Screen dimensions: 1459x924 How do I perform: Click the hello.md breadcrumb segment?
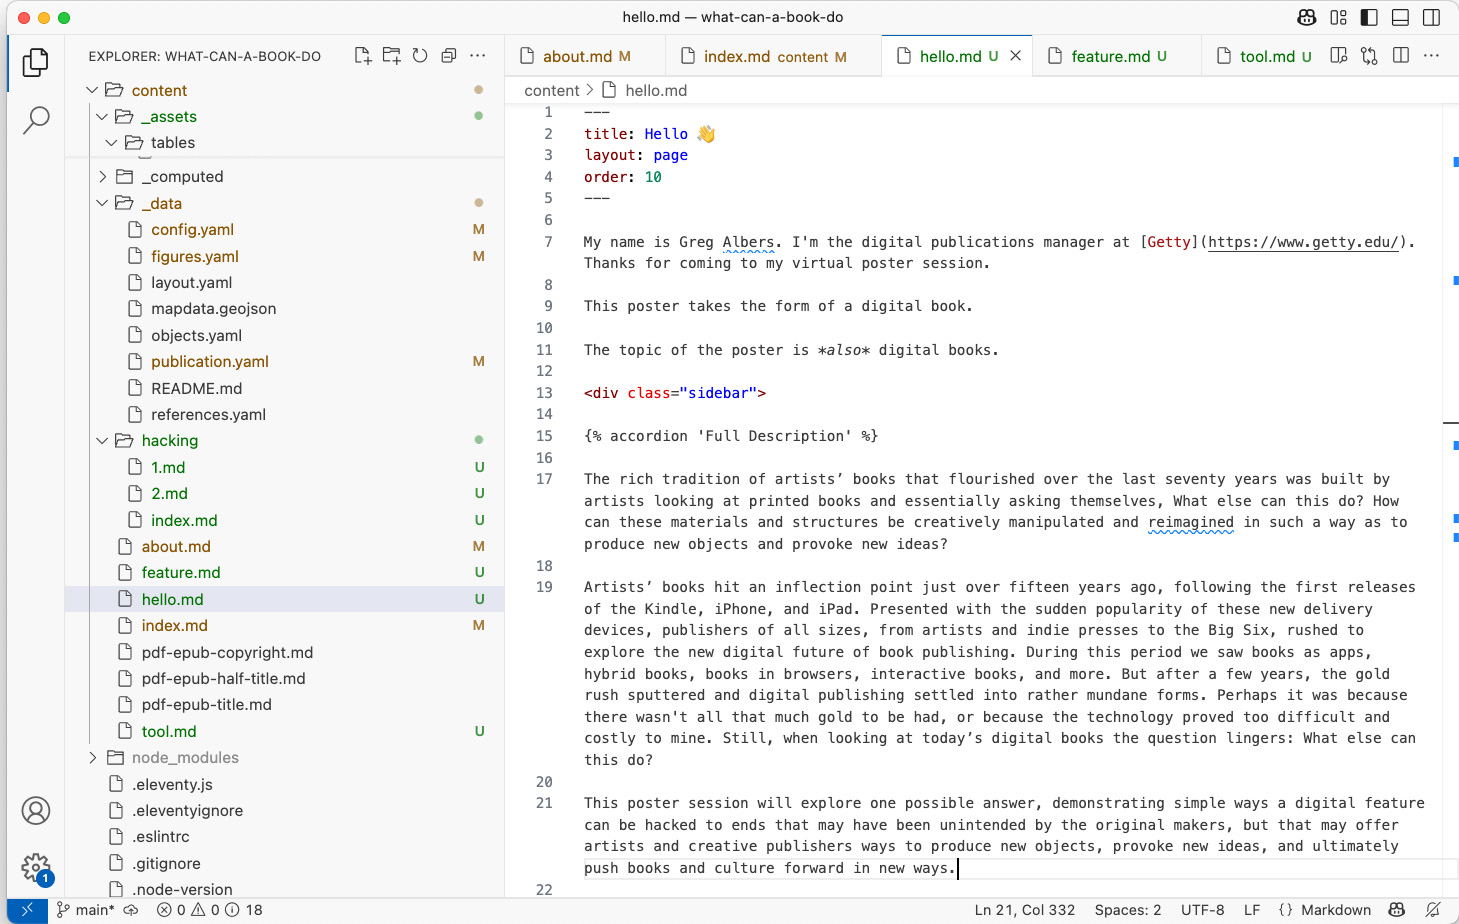[x=646, y=90]
